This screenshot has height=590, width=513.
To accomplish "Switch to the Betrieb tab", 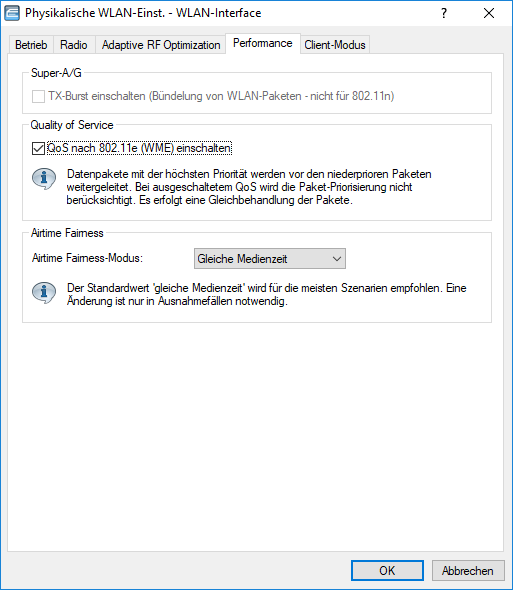I will click(31, 45).
